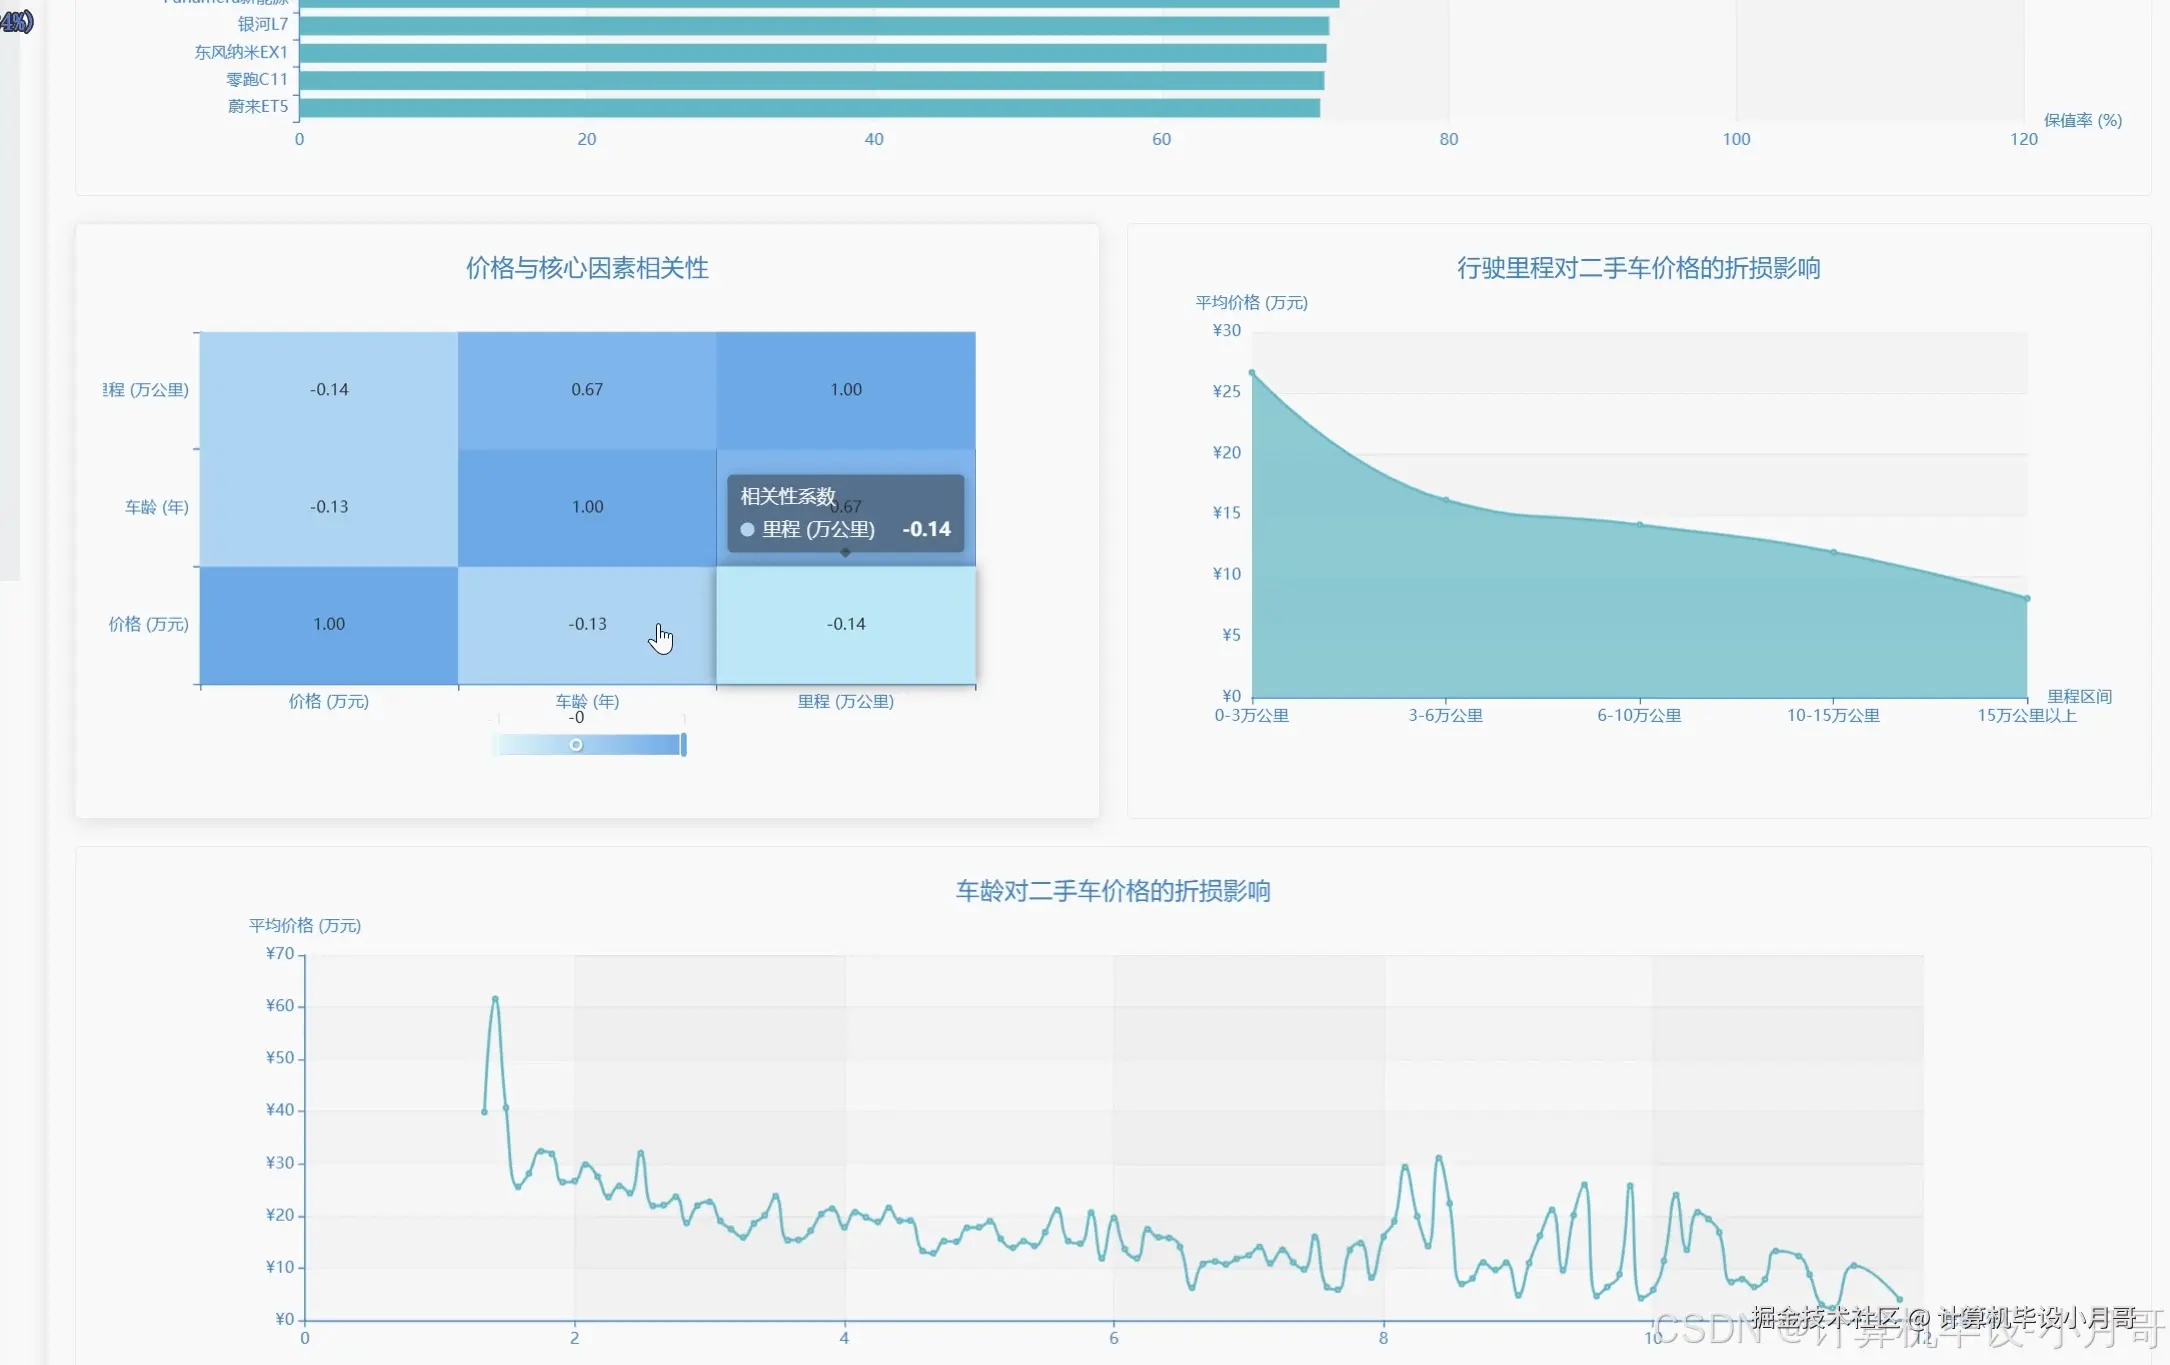Click the heatmap visualMap right handle
Viewport: 2170px width, 1365px height.
tap(684, 745)
